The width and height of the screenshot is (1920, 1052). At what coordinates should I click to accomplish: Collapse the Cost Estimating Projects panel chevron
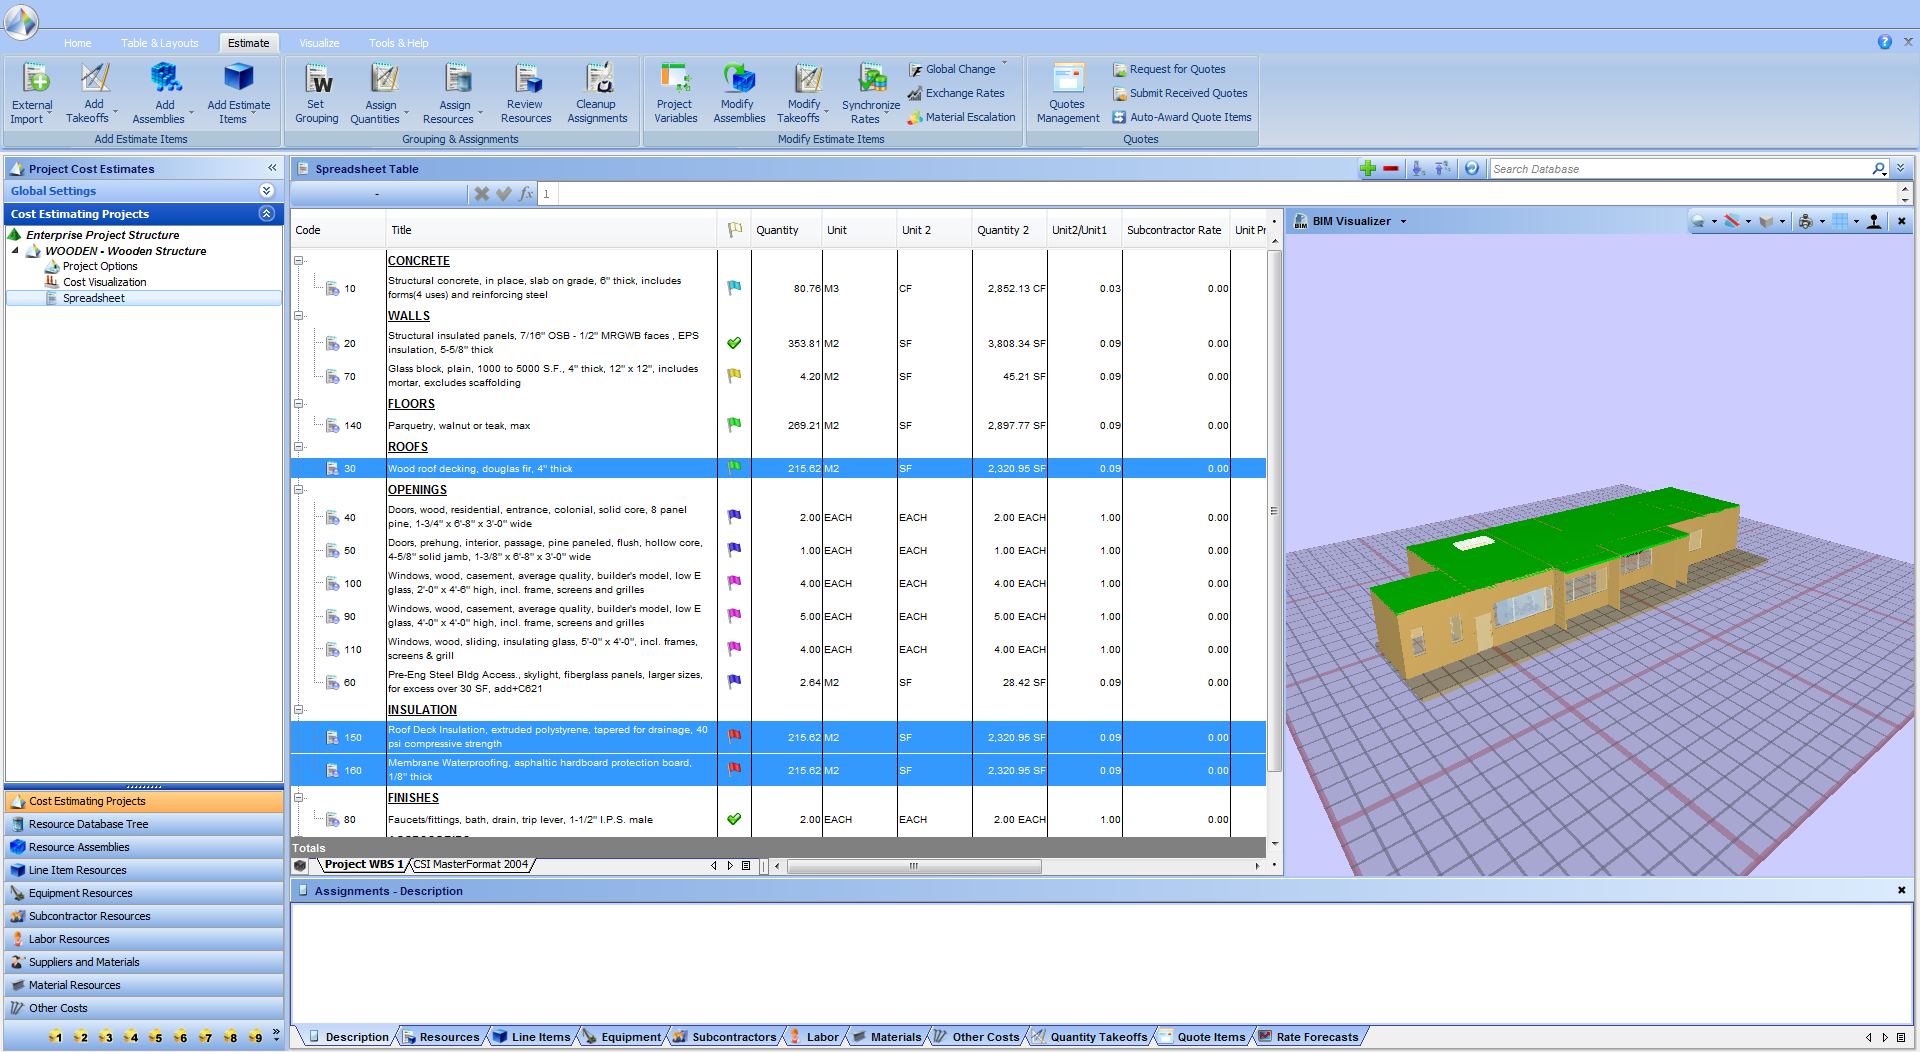pyautogui.click(x=267, y=213)
